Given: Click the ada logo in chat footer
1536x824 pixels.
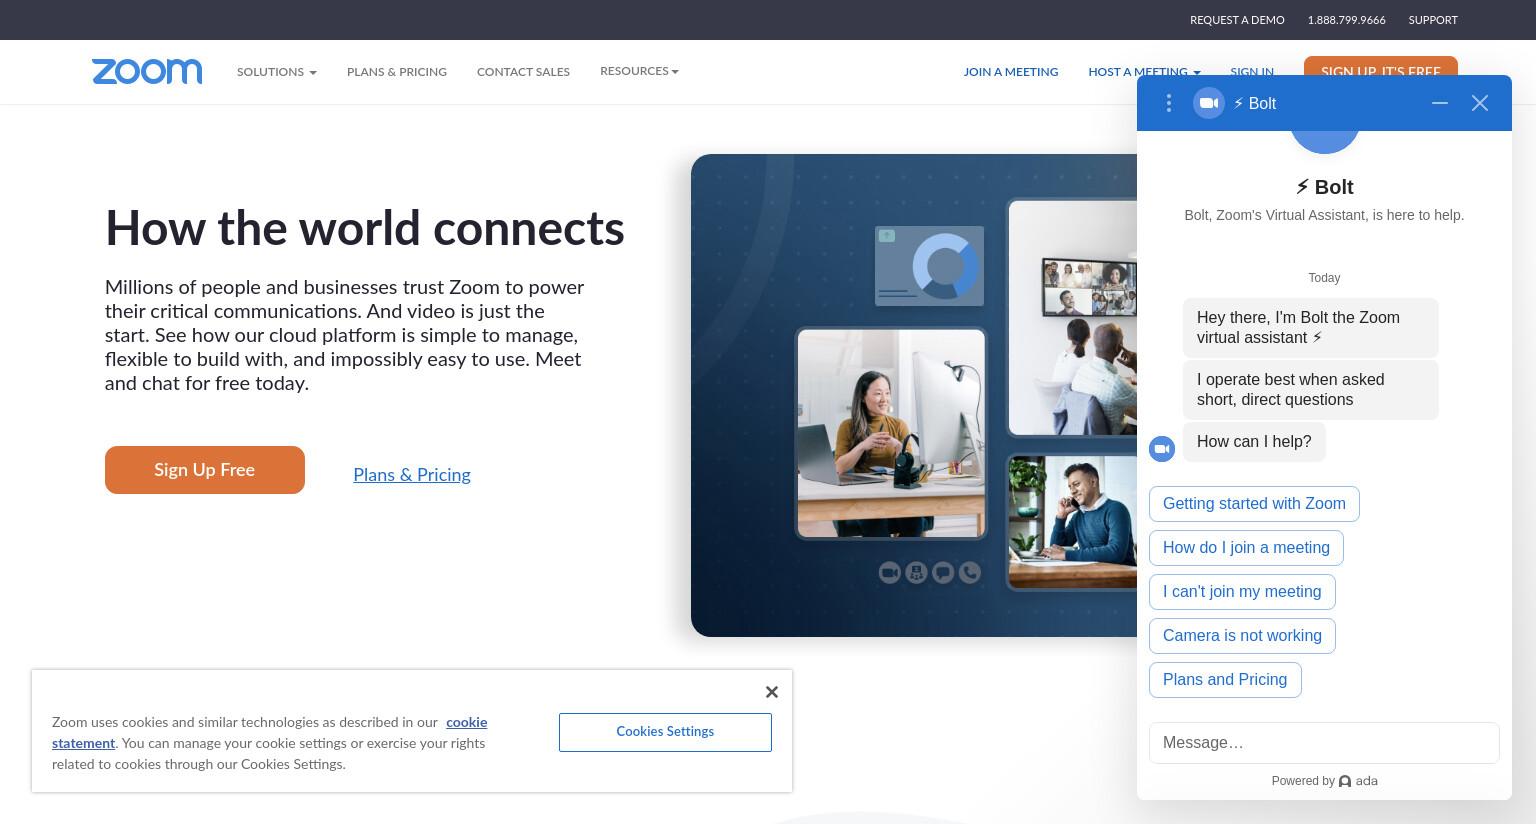Looking at the screenshot, I should pos(1358,781).
